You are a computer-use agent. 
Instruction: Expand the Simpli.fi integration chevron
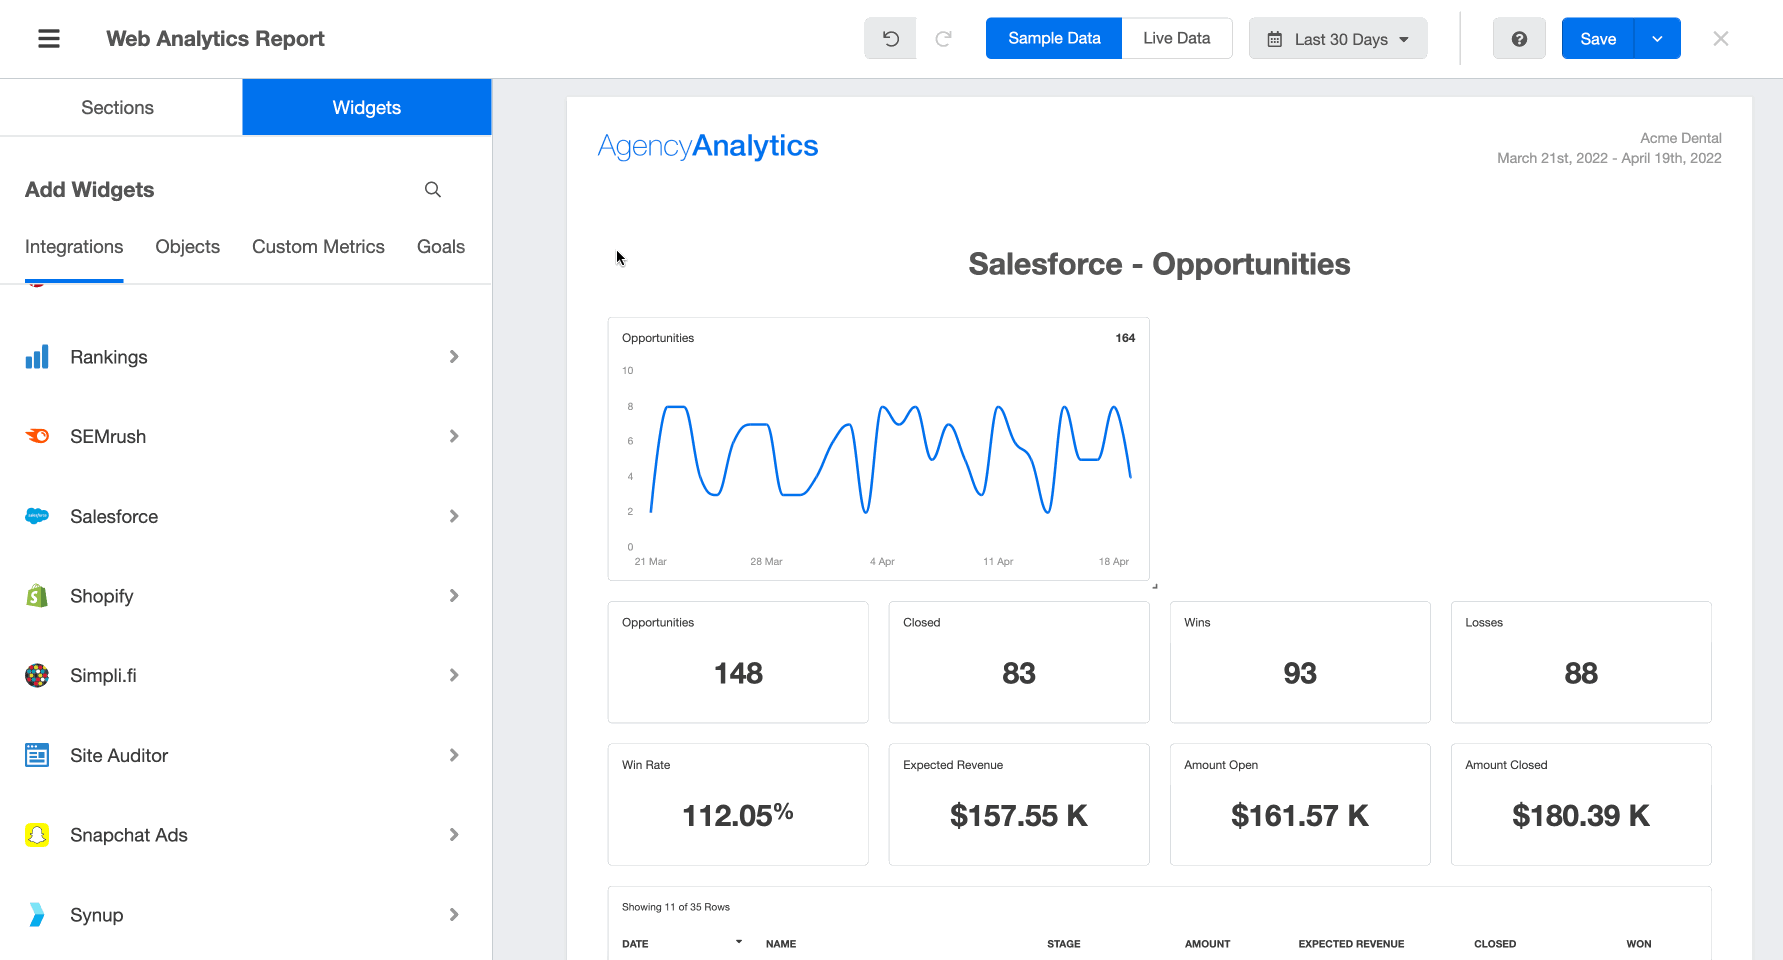tap(454, 675)
